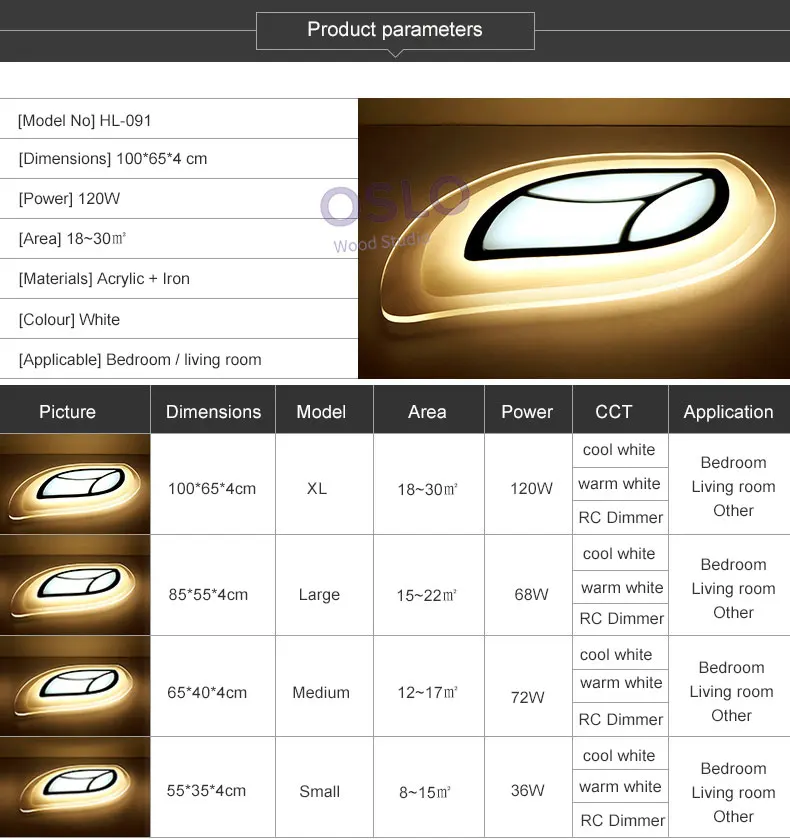This screenshot has height=839, width=790.
Task: Click the Application column header
Action: pos(728,411)
